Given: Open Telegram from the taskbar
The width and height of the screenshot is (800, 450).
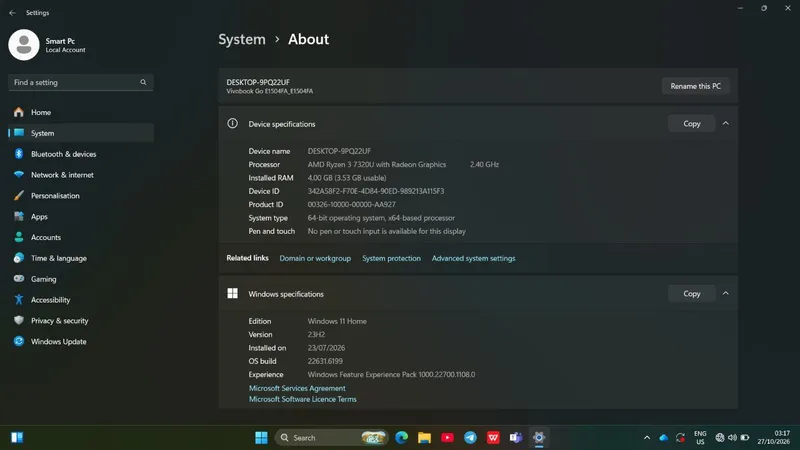Looking at the screenshot, I should point(470,438).
